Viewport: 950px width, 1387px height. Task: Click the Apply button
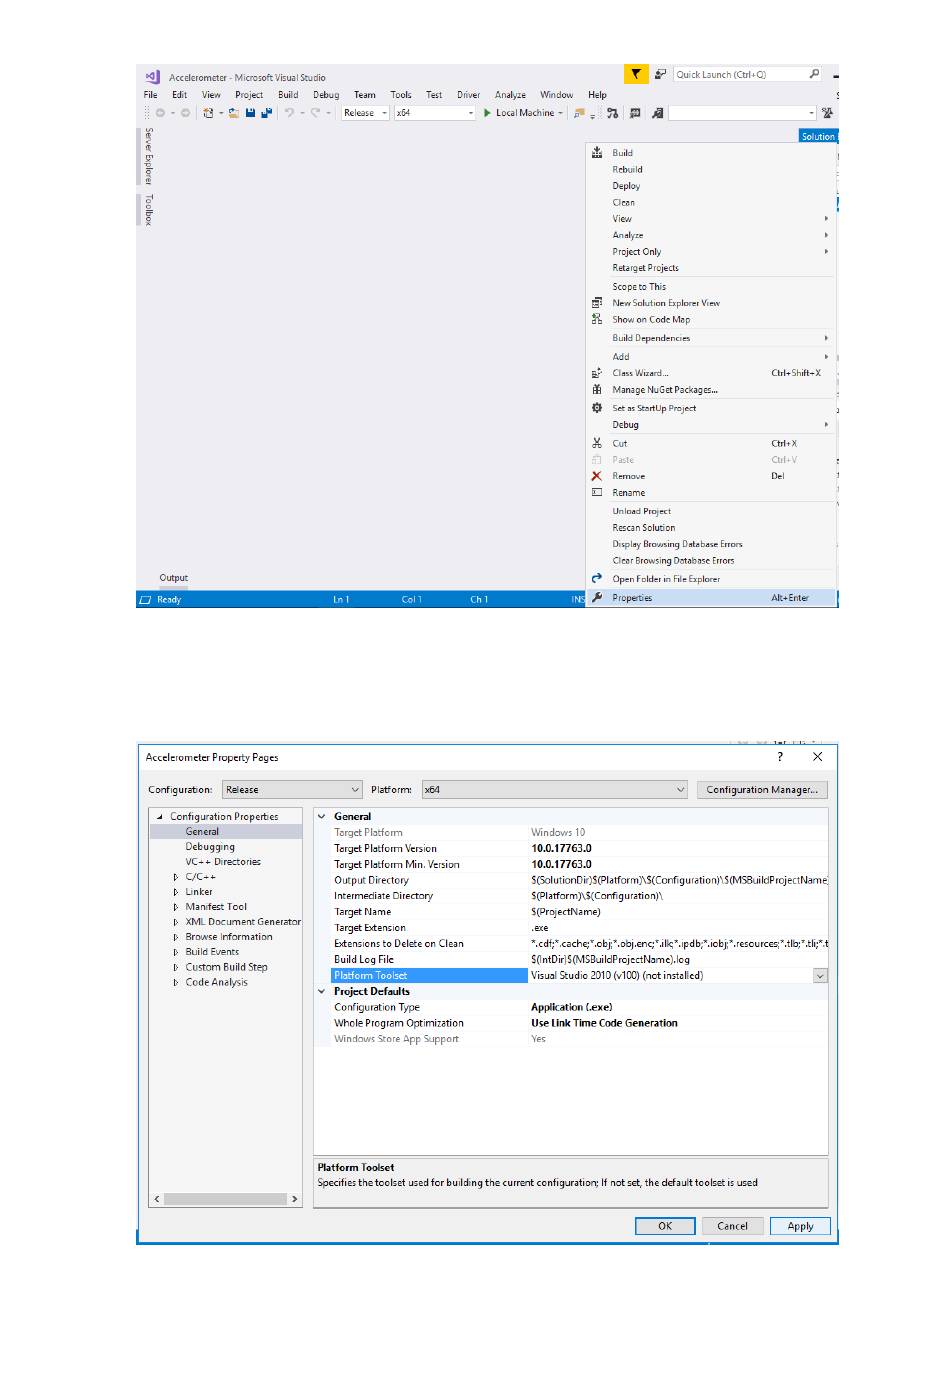pos(800,1226)
